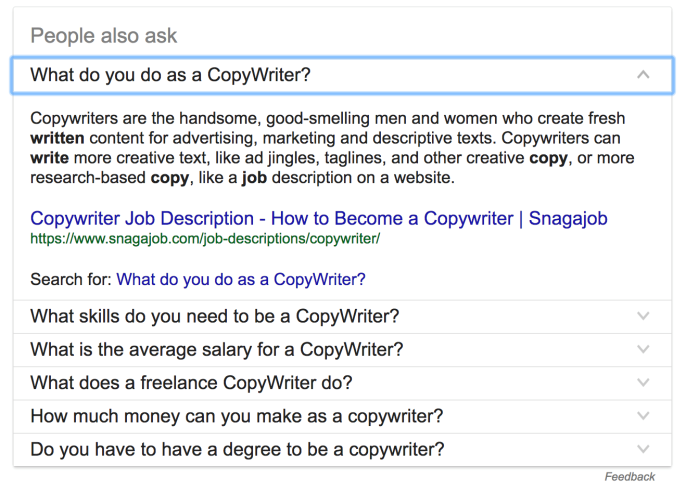The width and height of the screenshot is (686, 490).
Task: Click the expanded "What do you do" question title
Action: 171,75
